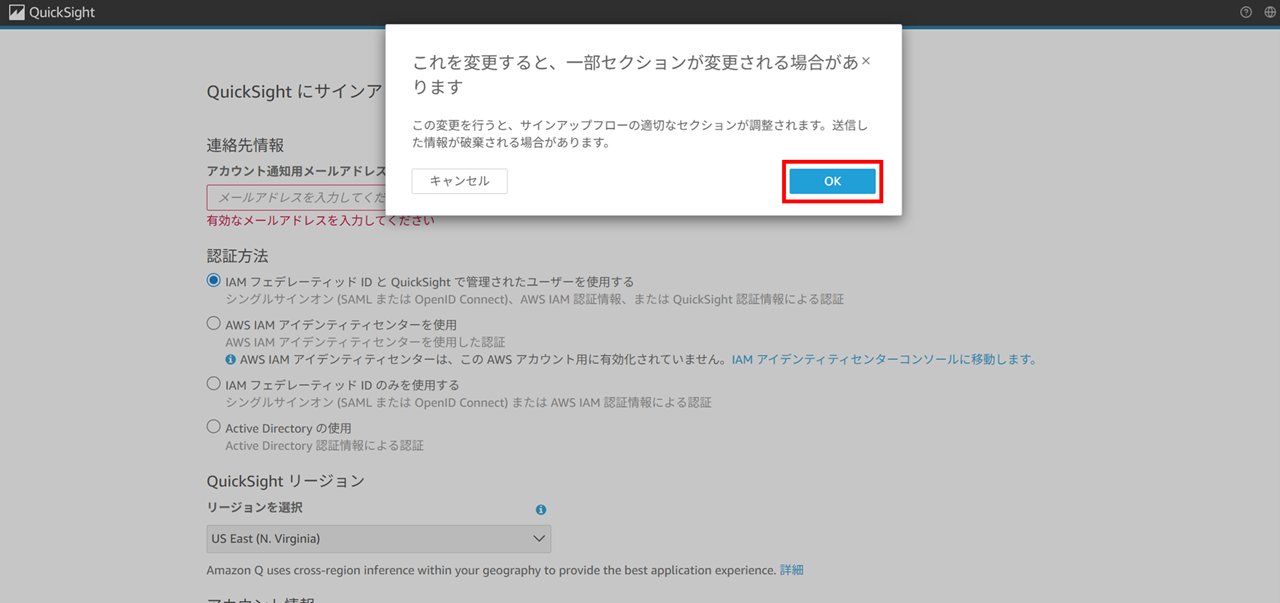Open the 詳細 link about cross-region inference
The width and height of the screenshot is (1280, 603).
coord(791,570)
